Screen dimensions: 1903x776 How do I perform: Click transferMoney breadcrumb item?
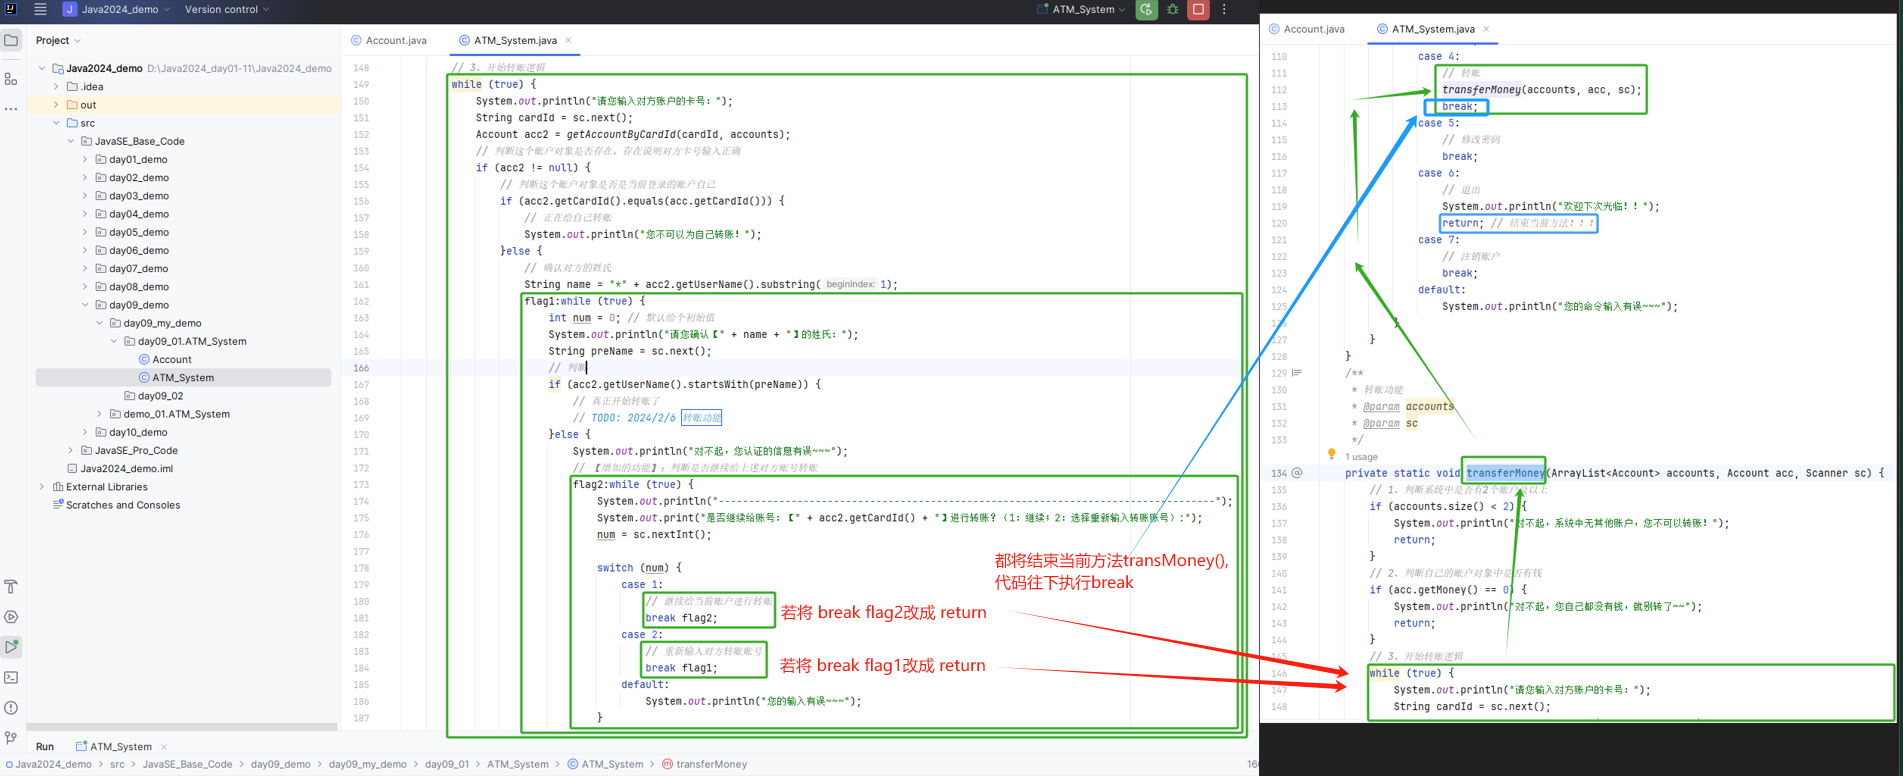point(711,764)
